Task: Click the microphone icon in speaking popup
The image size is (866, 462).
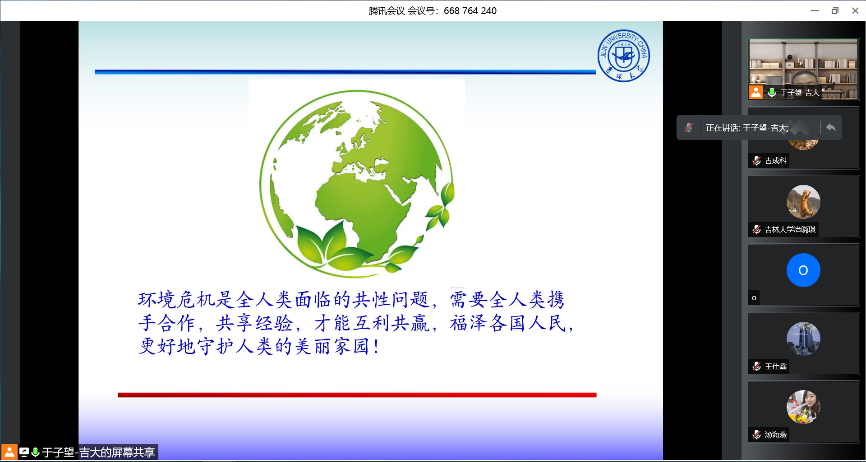Action: [689, 128]
